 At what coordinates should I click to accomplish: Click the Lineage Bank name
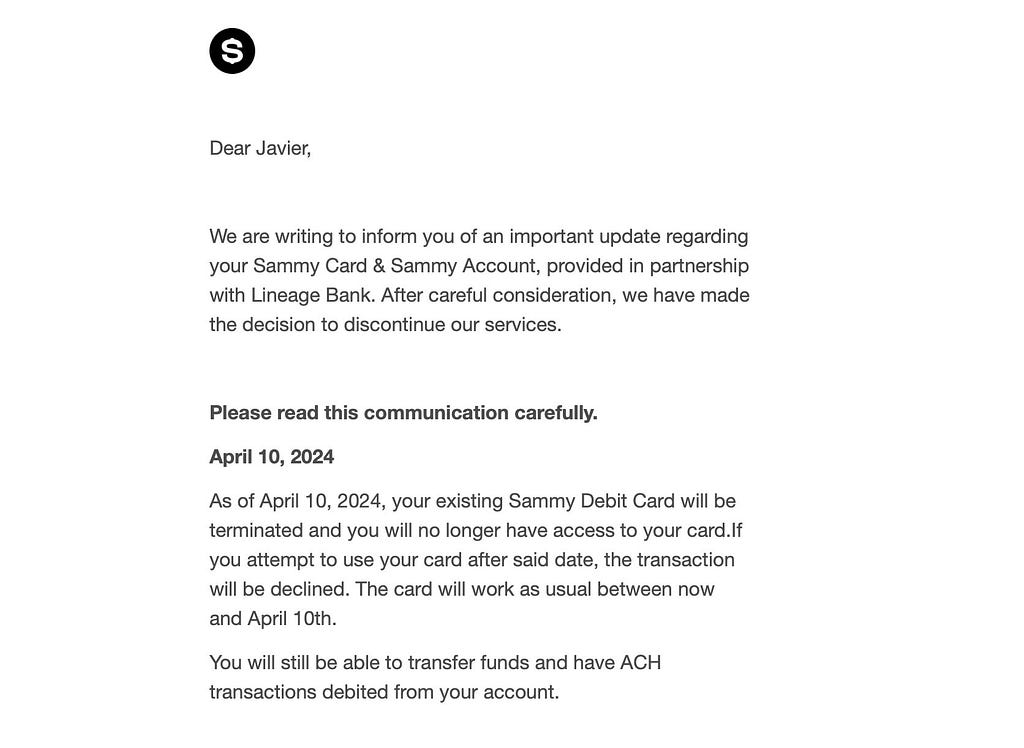tap(313, 295)
